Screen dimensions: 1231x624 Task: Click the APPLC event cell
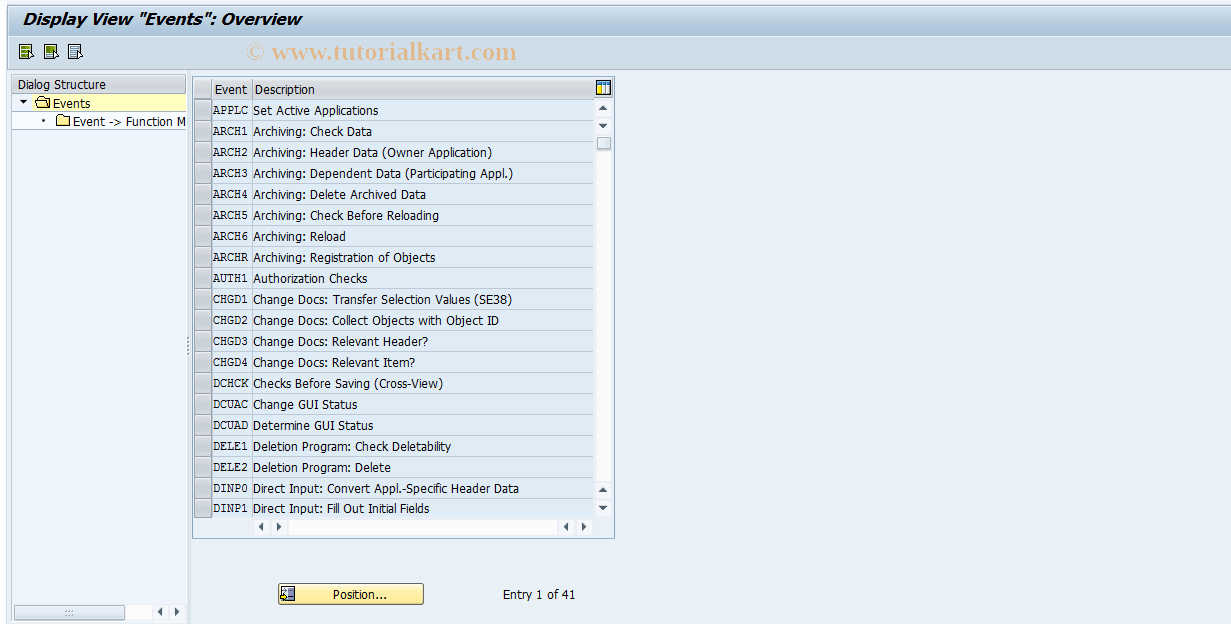(x=231, y=110)
